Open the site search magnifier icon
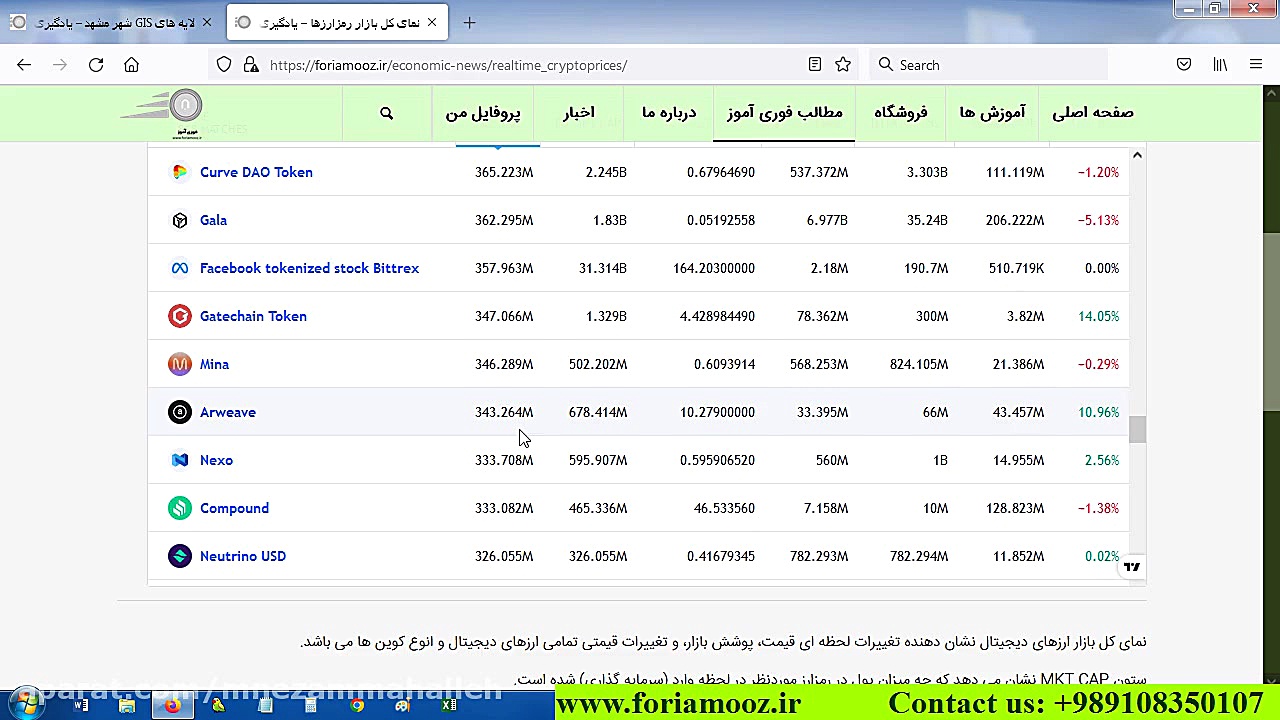 point(387,113)
